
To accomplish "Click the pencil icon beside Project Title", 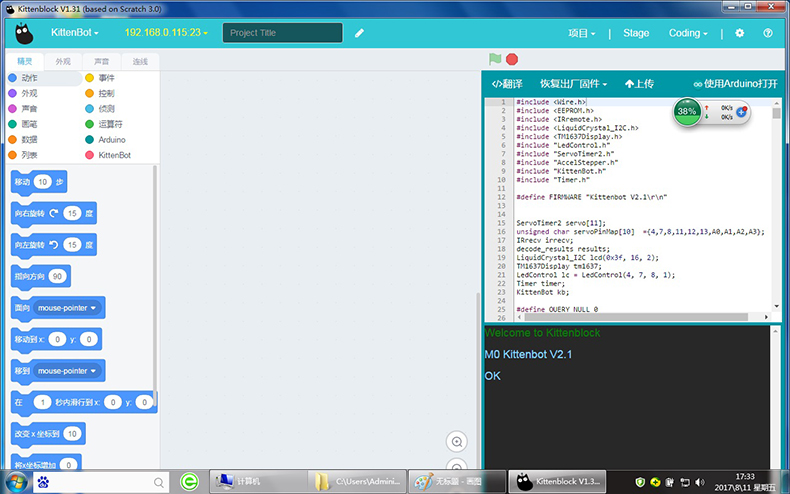I will pos(359,33).
